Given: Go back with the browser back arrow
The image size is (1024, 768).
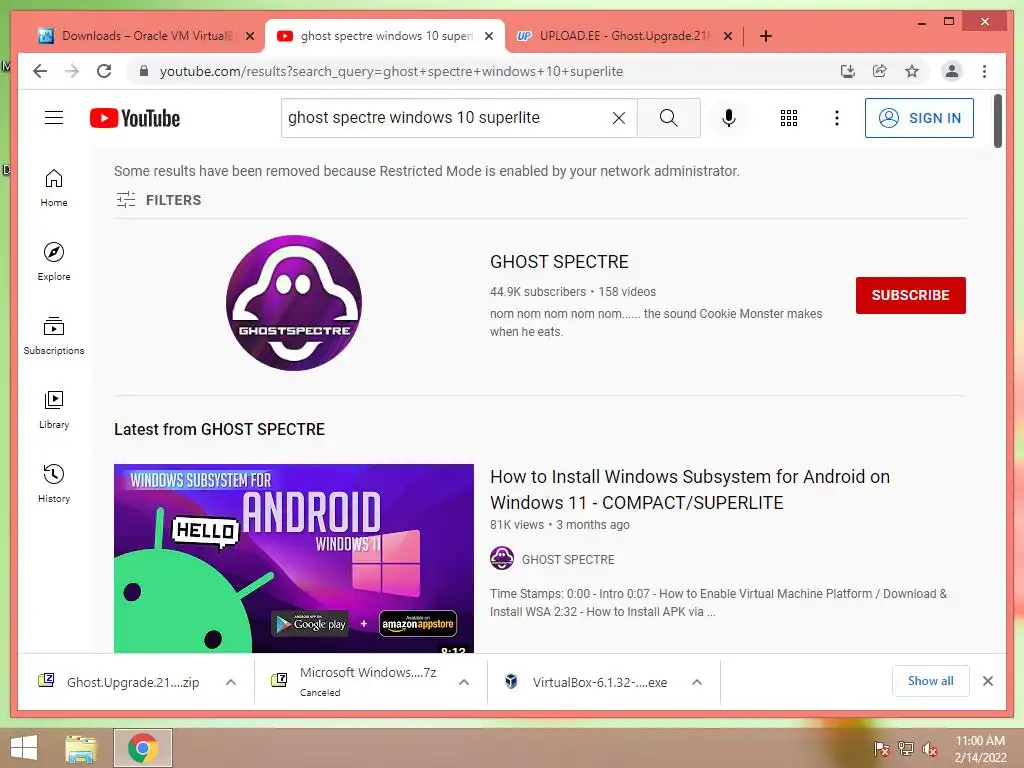Looking at the screenshot, I should pyautogui.click(x=40, y=71).
